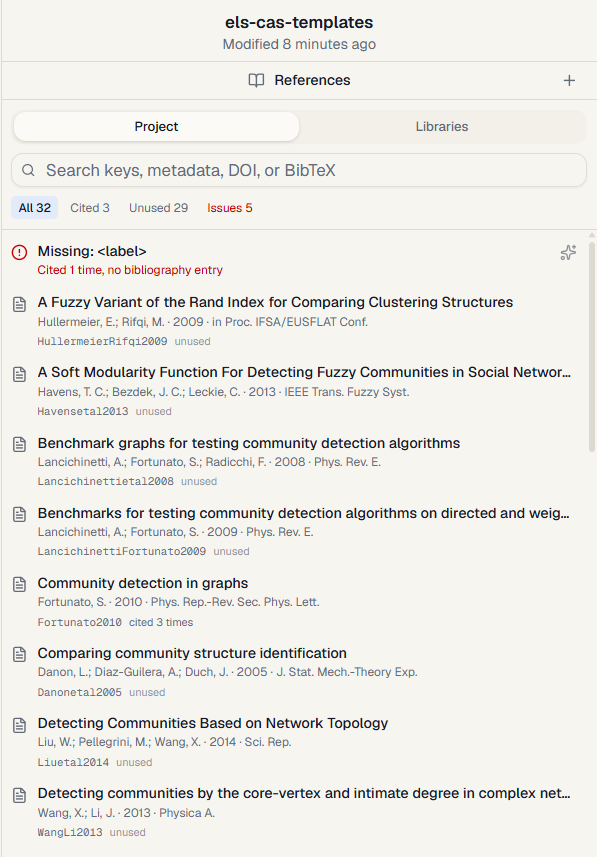Show the Issues 5 filter

(230, 208)
